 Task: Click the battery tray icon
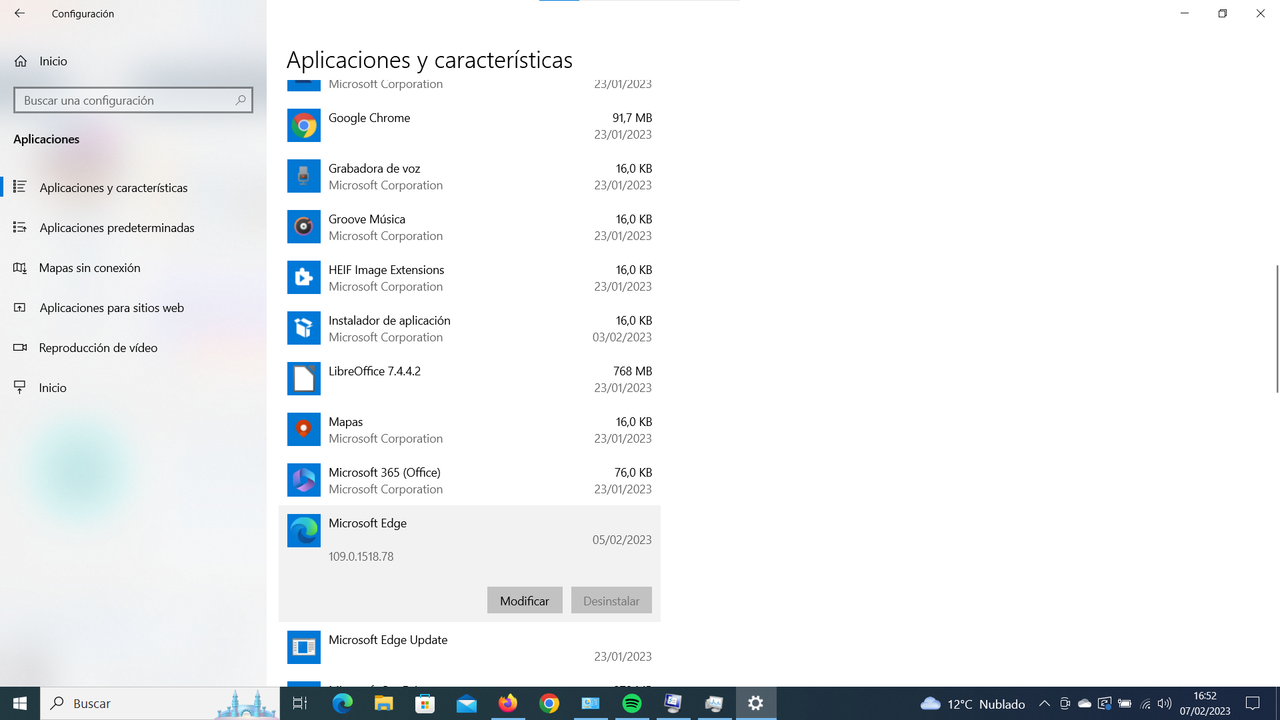[x=1125, y=703]
